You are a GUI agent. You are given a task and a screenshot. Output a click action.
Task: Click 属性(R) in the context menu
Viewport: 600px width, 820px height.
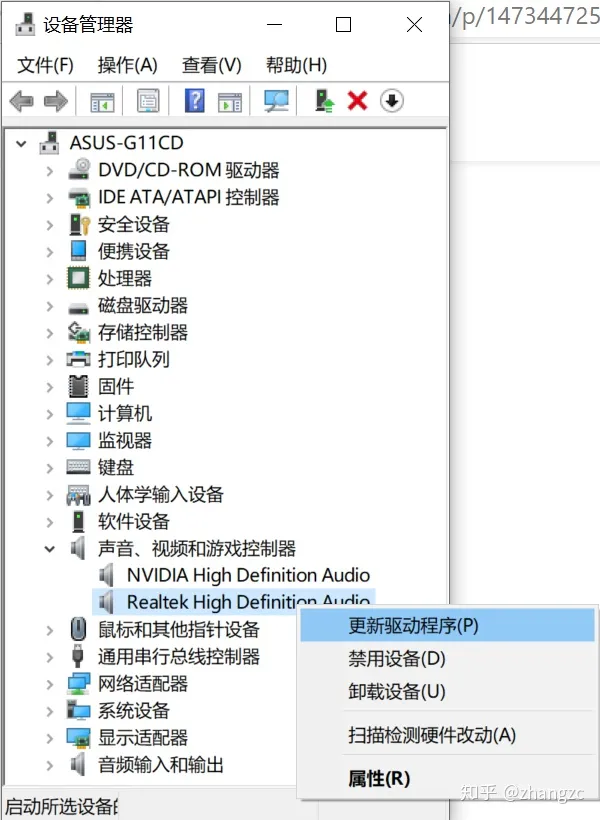379,778
